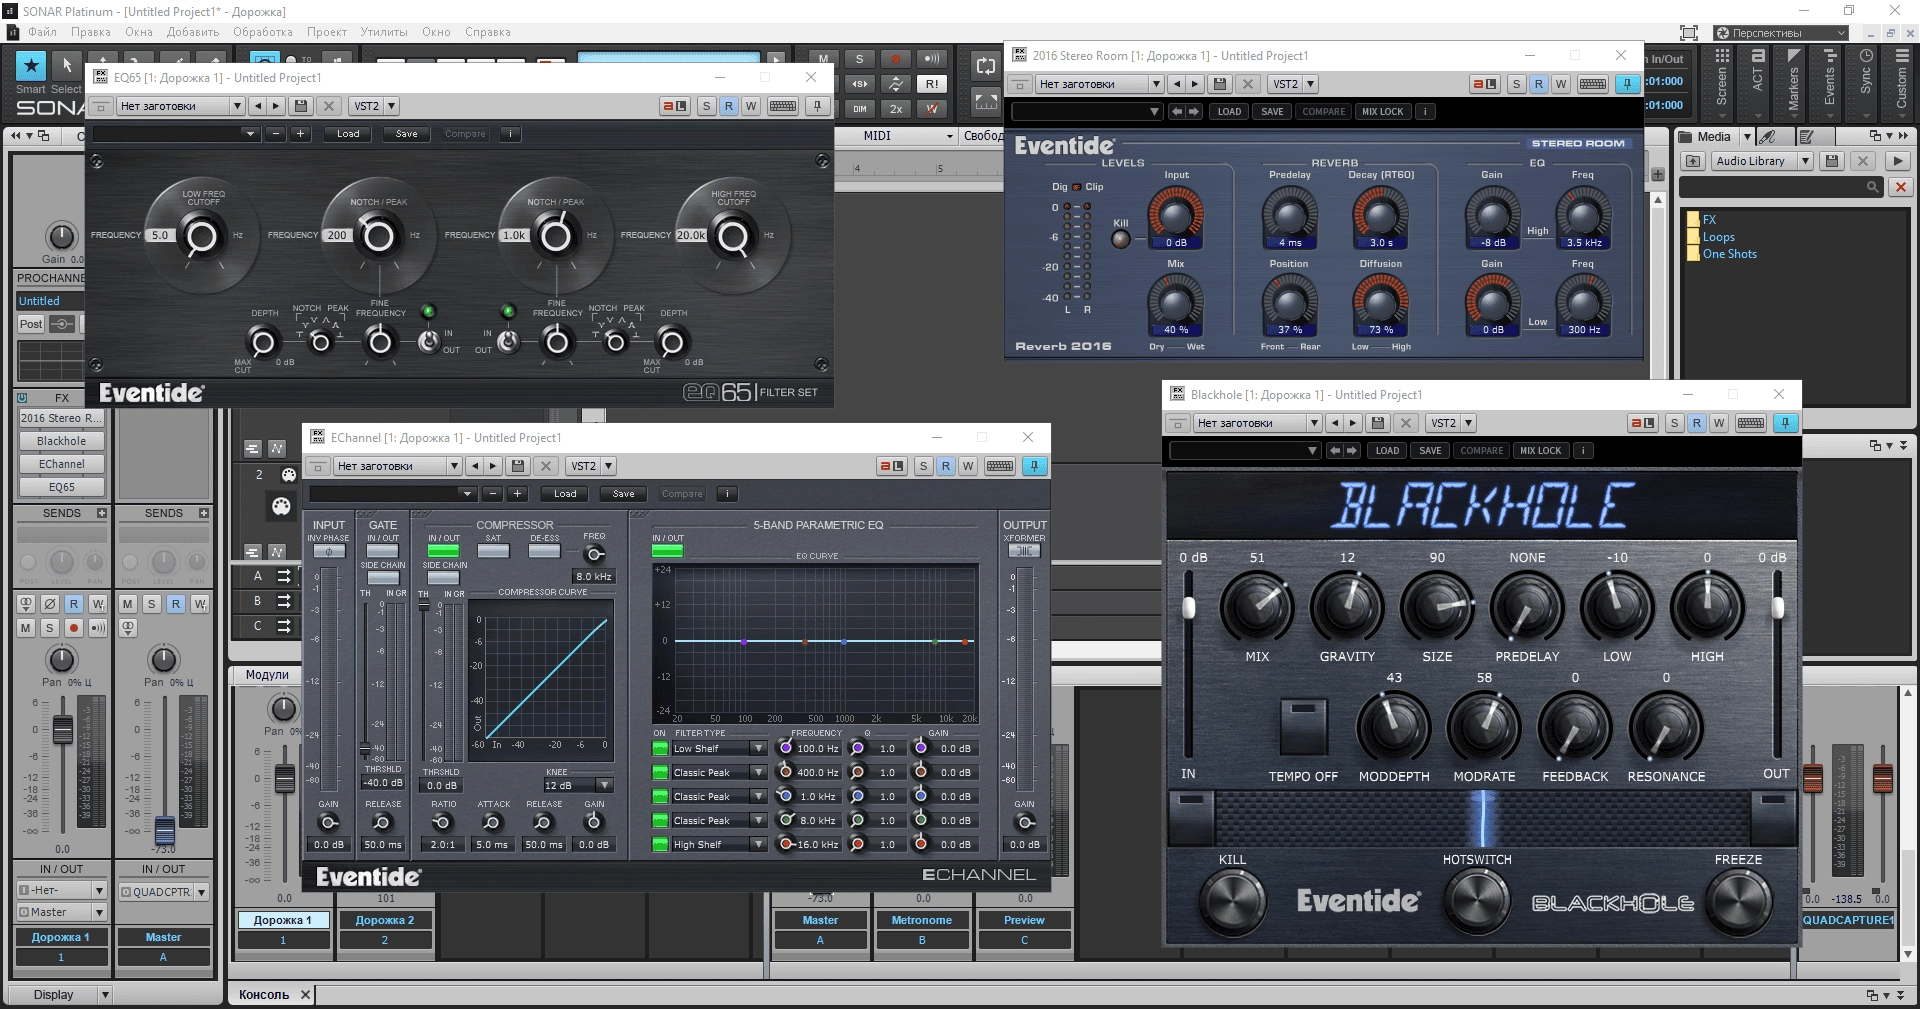Click the plus button in EQ65 preset bar
The width and height of the screenshot is (1920, 1009).
[300, 134]
